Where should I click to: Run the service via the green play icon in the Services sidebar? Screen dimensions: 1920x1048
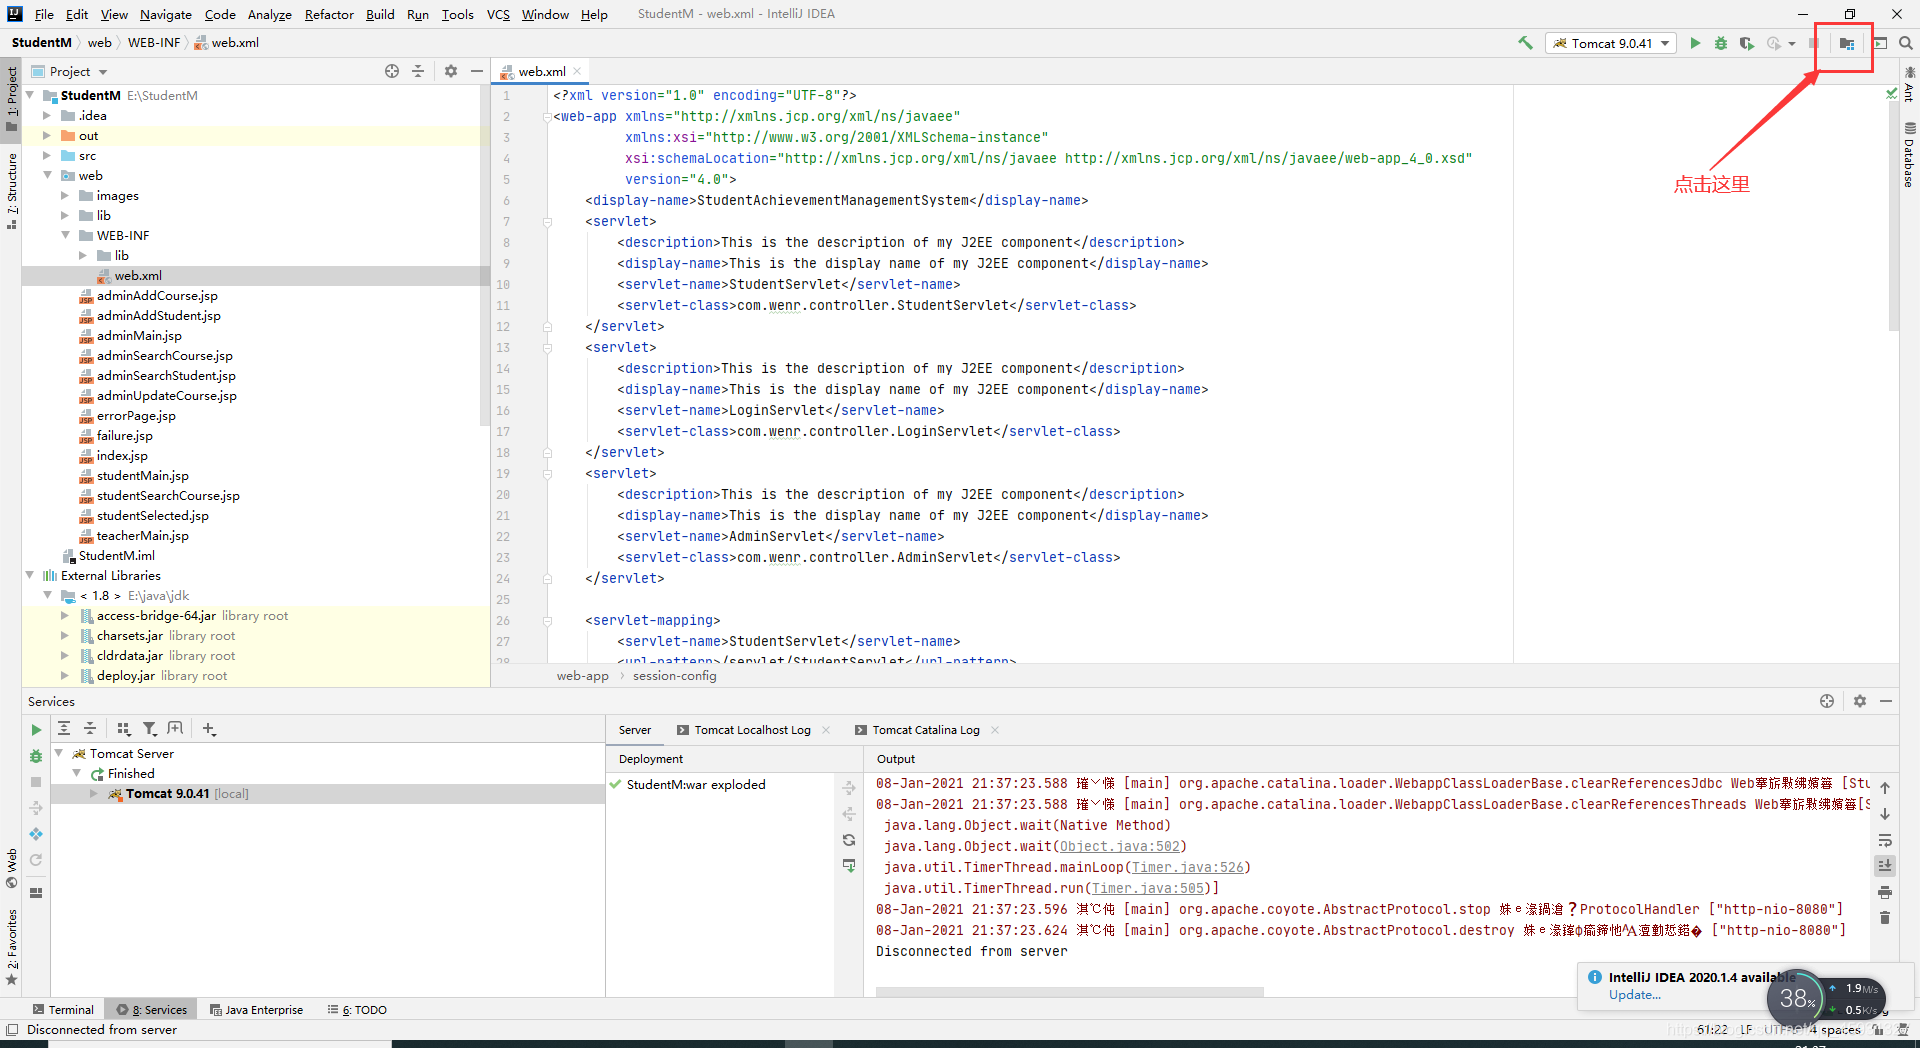tap(36, 730)
